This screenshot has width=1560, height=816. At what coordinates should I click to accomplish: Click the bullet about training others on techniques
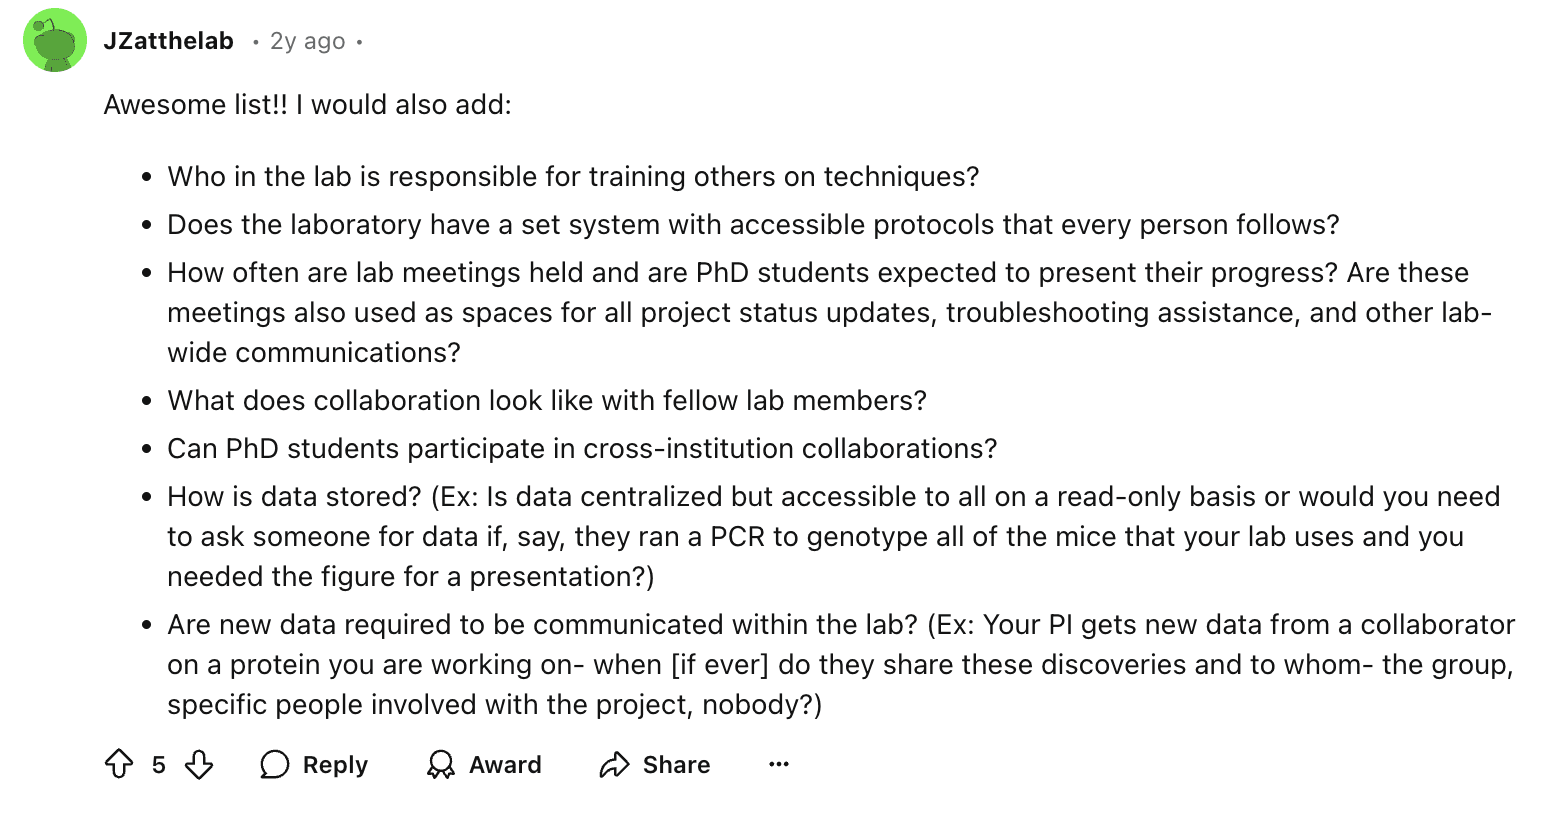coord(573,177)
